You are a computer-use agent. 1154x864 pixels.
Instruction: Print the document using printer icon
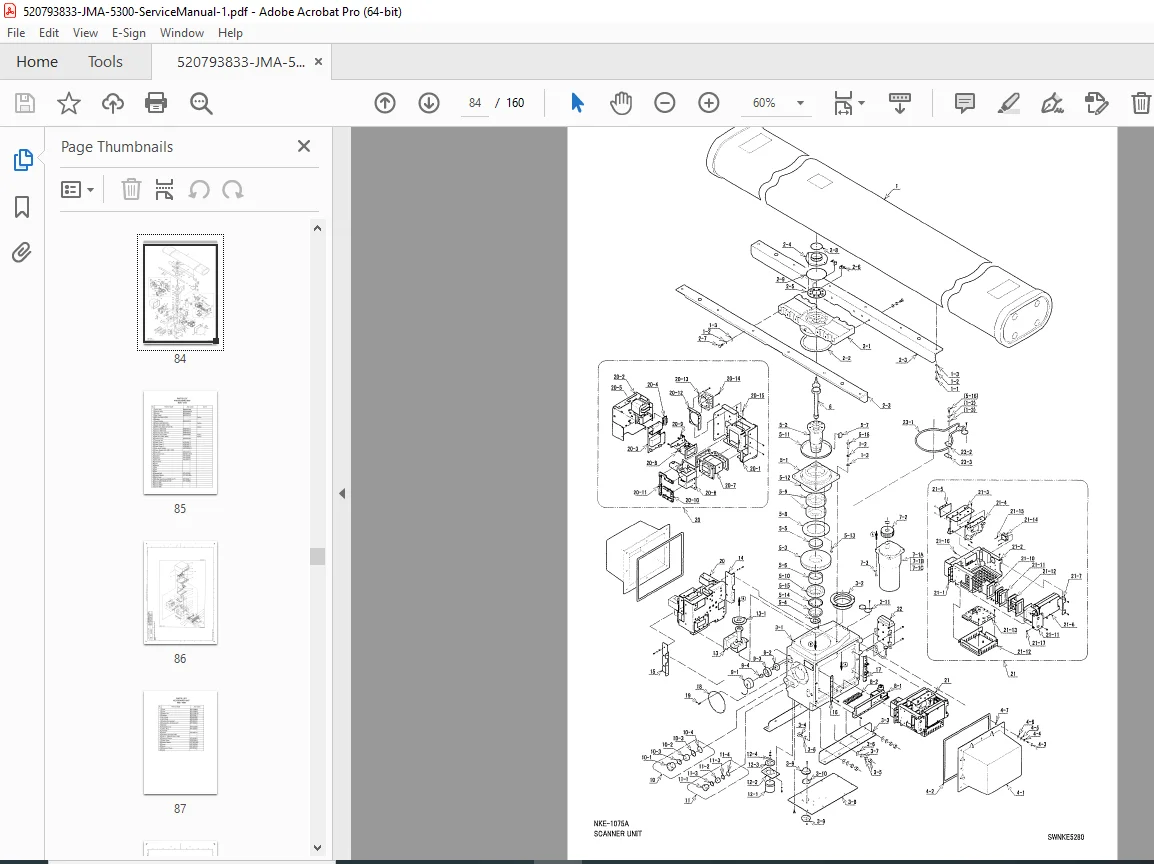click(156, 103)
